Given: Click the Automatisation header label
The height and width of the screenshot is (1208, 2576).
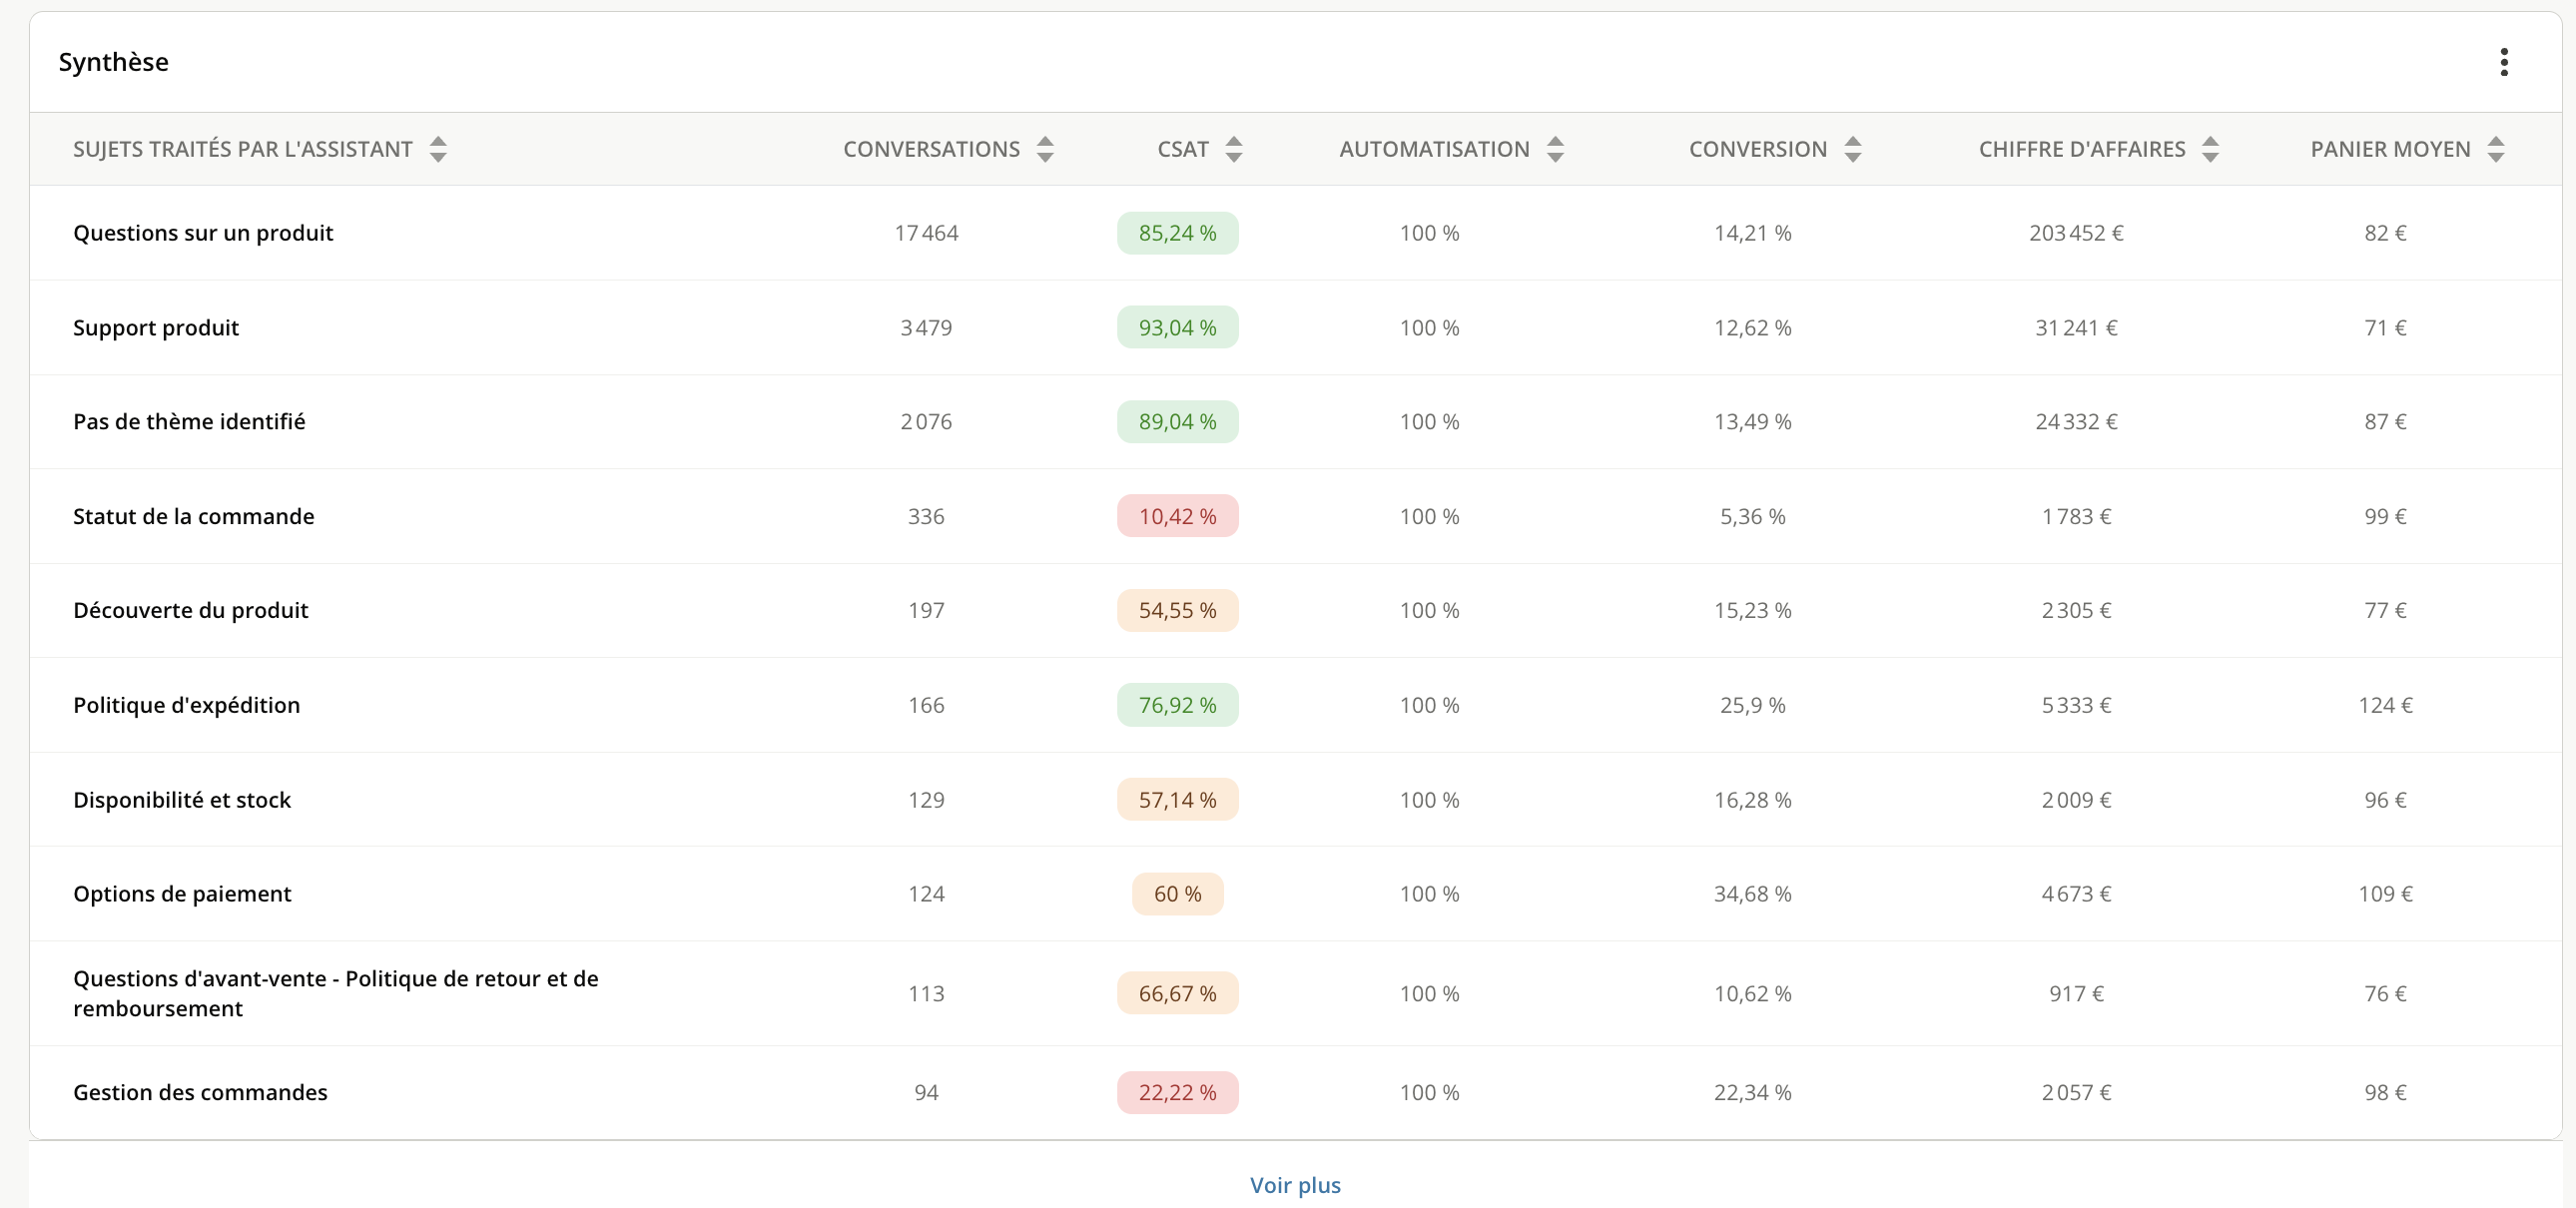Looking at the screenshot, I should click(x=1433, y=149).
